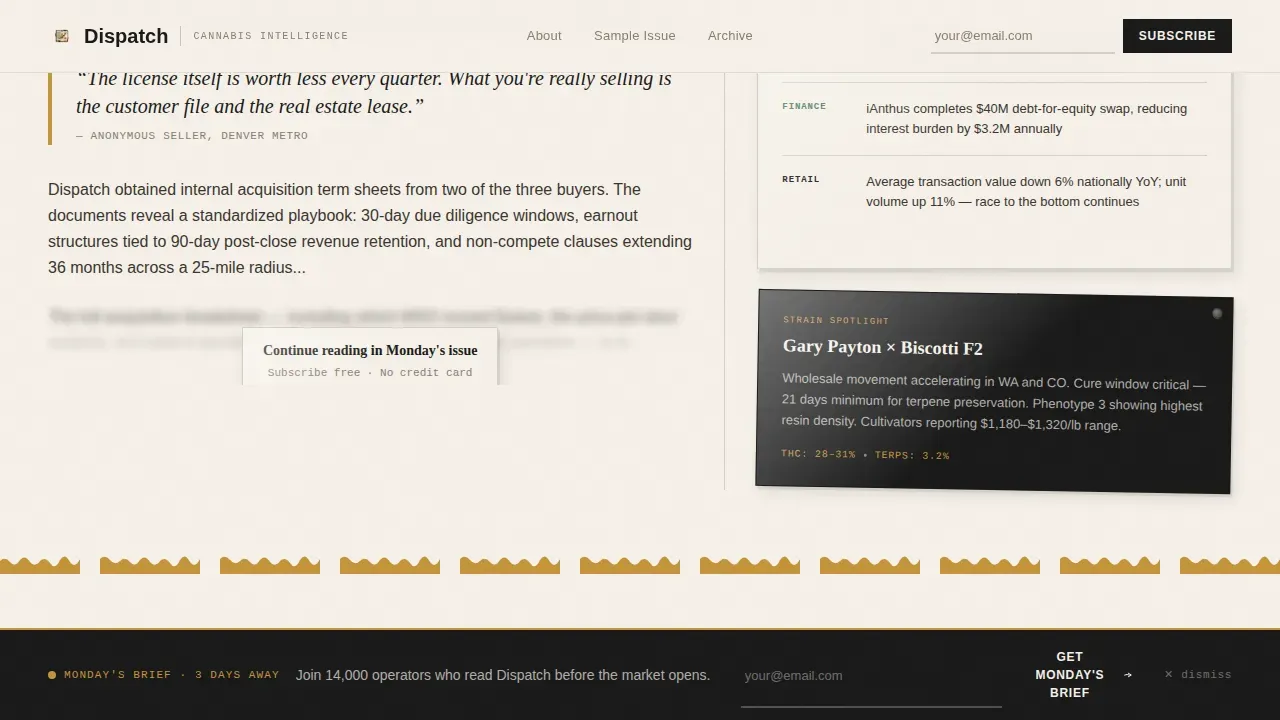
Task: Click MONDAY'S BRIEF · 3 DAYS AWAY text
Action: pyautogui.click(x=171, y=675)
